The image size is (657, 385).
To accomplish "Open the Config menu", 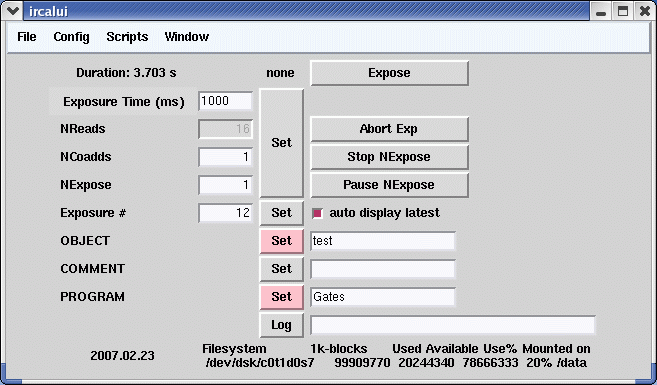I will (x=71, y=37).
